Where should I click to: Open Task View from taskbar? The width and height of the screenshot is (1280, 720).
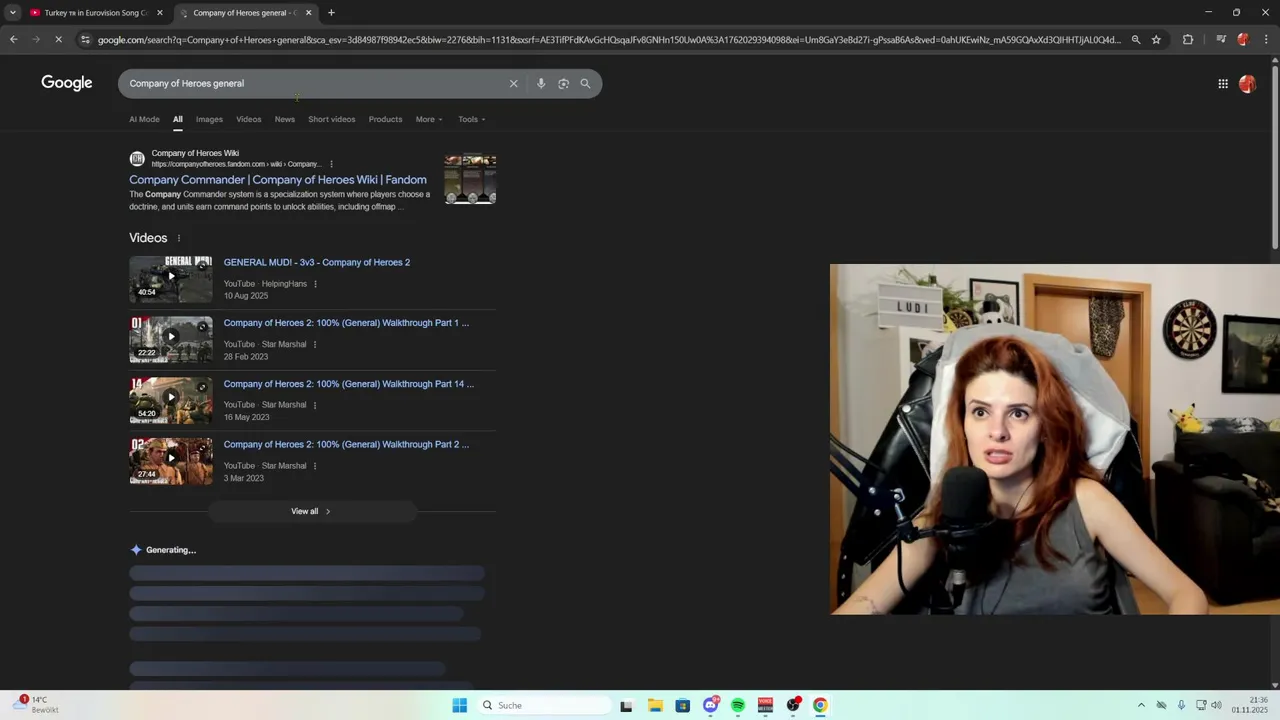coord(626,705)
